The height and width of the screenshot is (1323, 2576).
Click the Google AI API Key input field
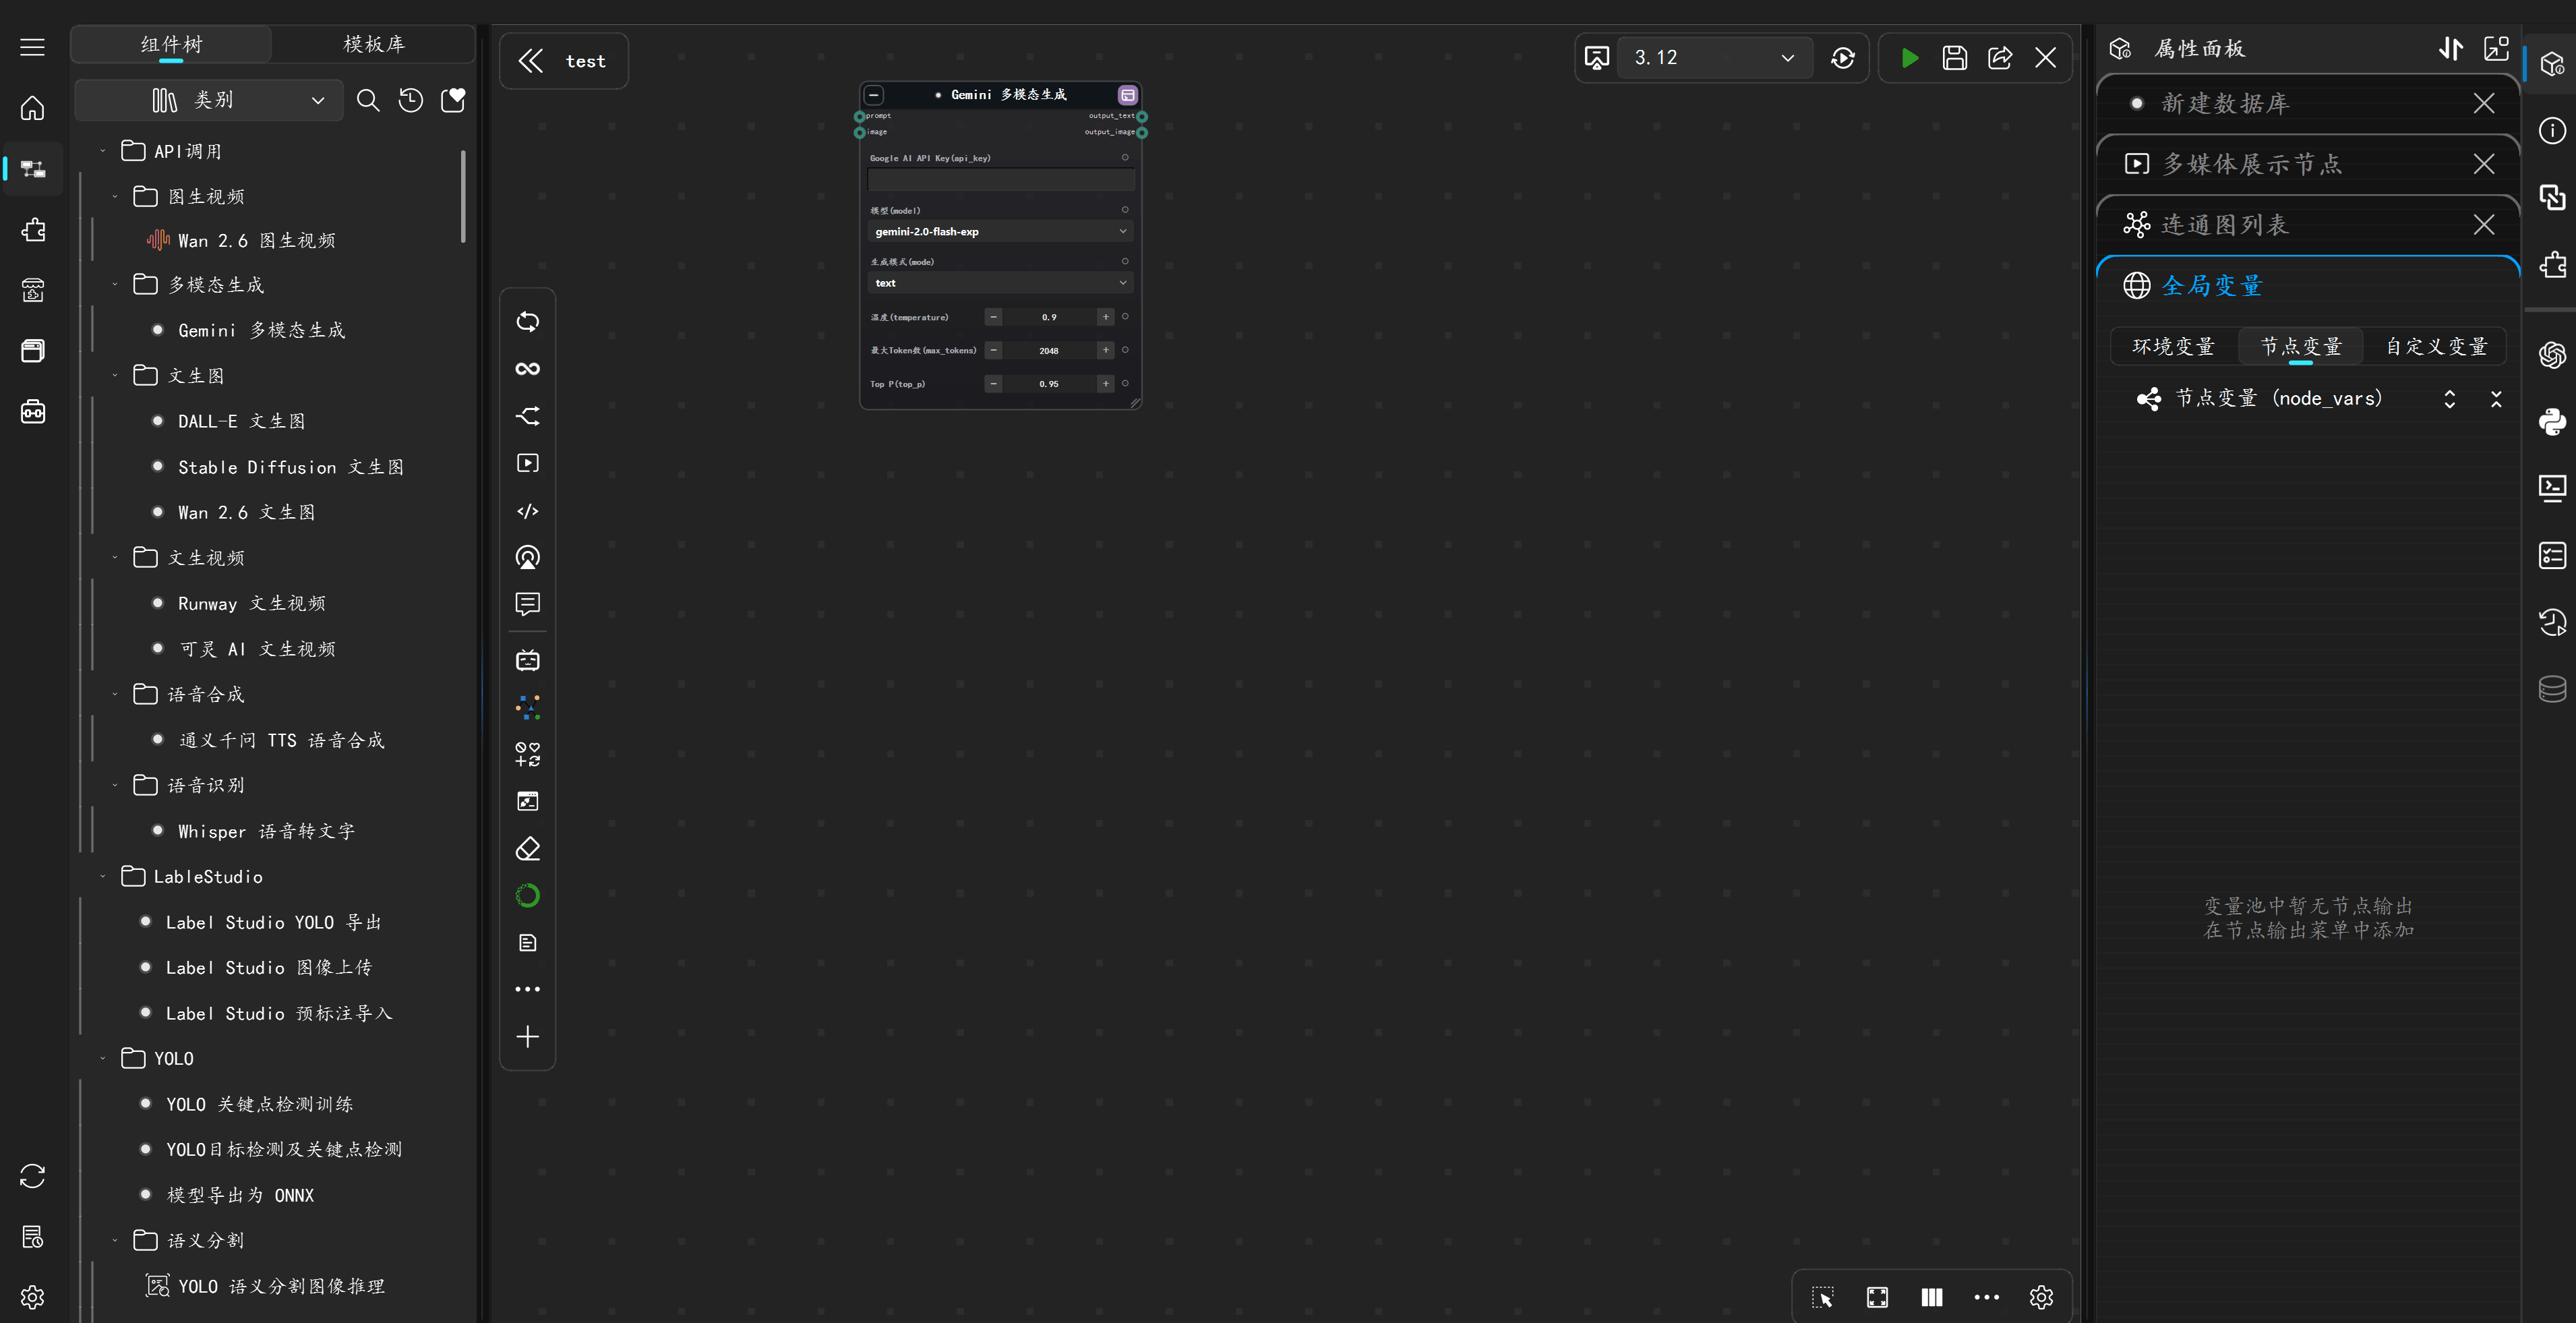[x=1001, y=180]
